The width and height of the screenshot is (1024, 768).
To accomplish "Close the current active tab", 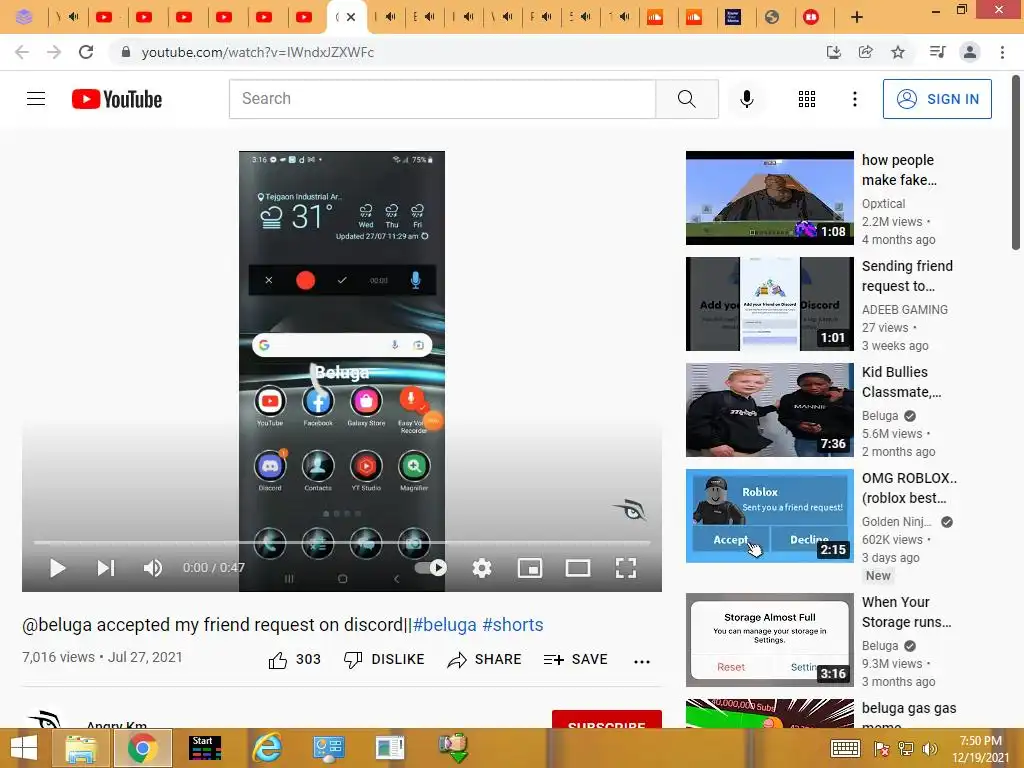I will pyautogui.click(x=351, y=17).
